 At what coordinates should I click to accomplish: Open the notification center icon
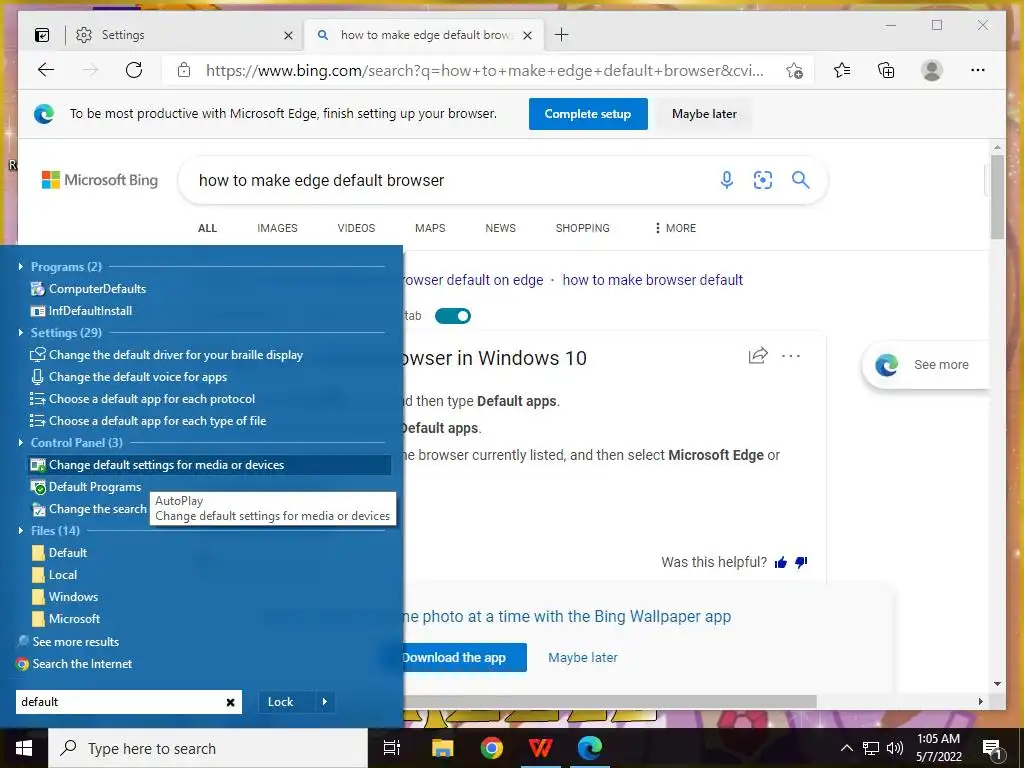click(991, 748)
